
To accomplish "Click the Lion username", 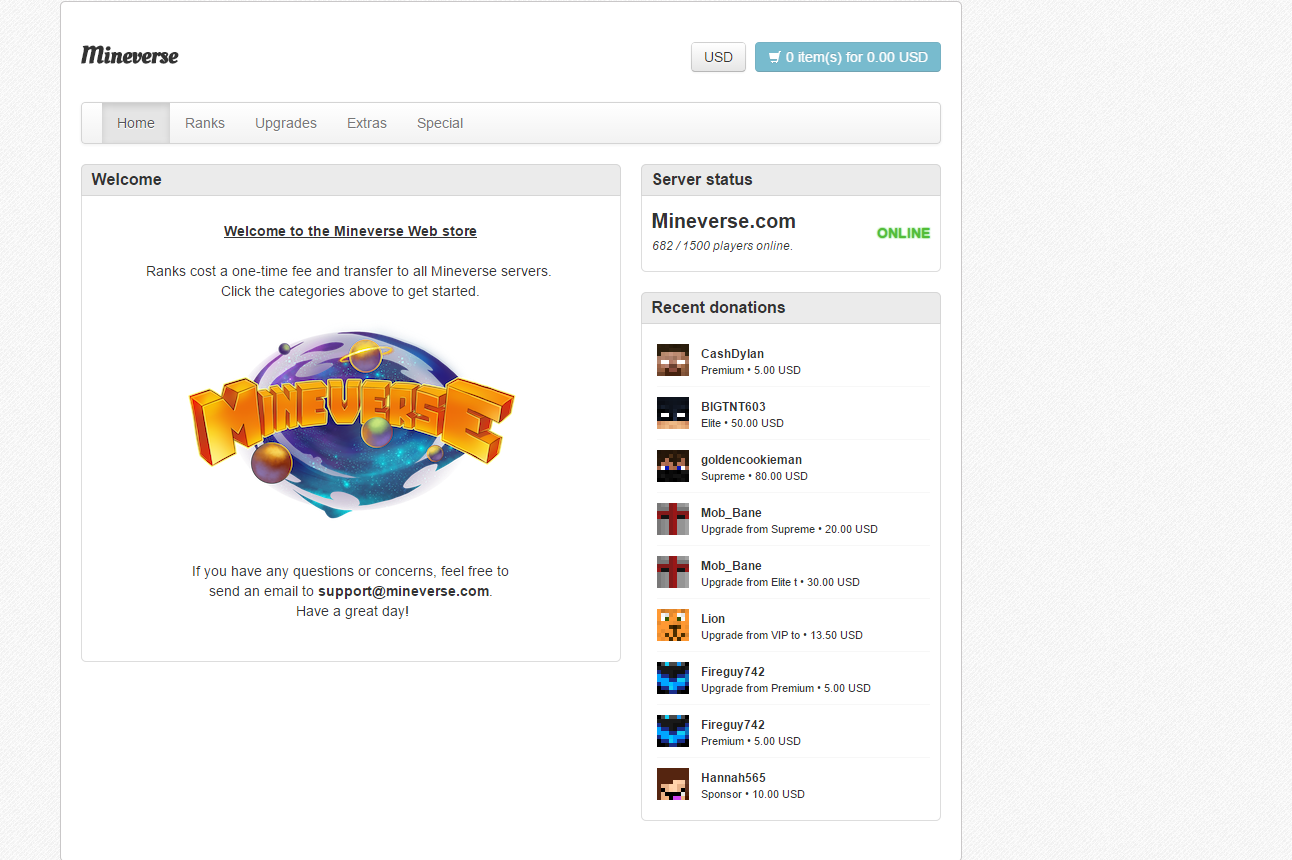I will (713, 619).
